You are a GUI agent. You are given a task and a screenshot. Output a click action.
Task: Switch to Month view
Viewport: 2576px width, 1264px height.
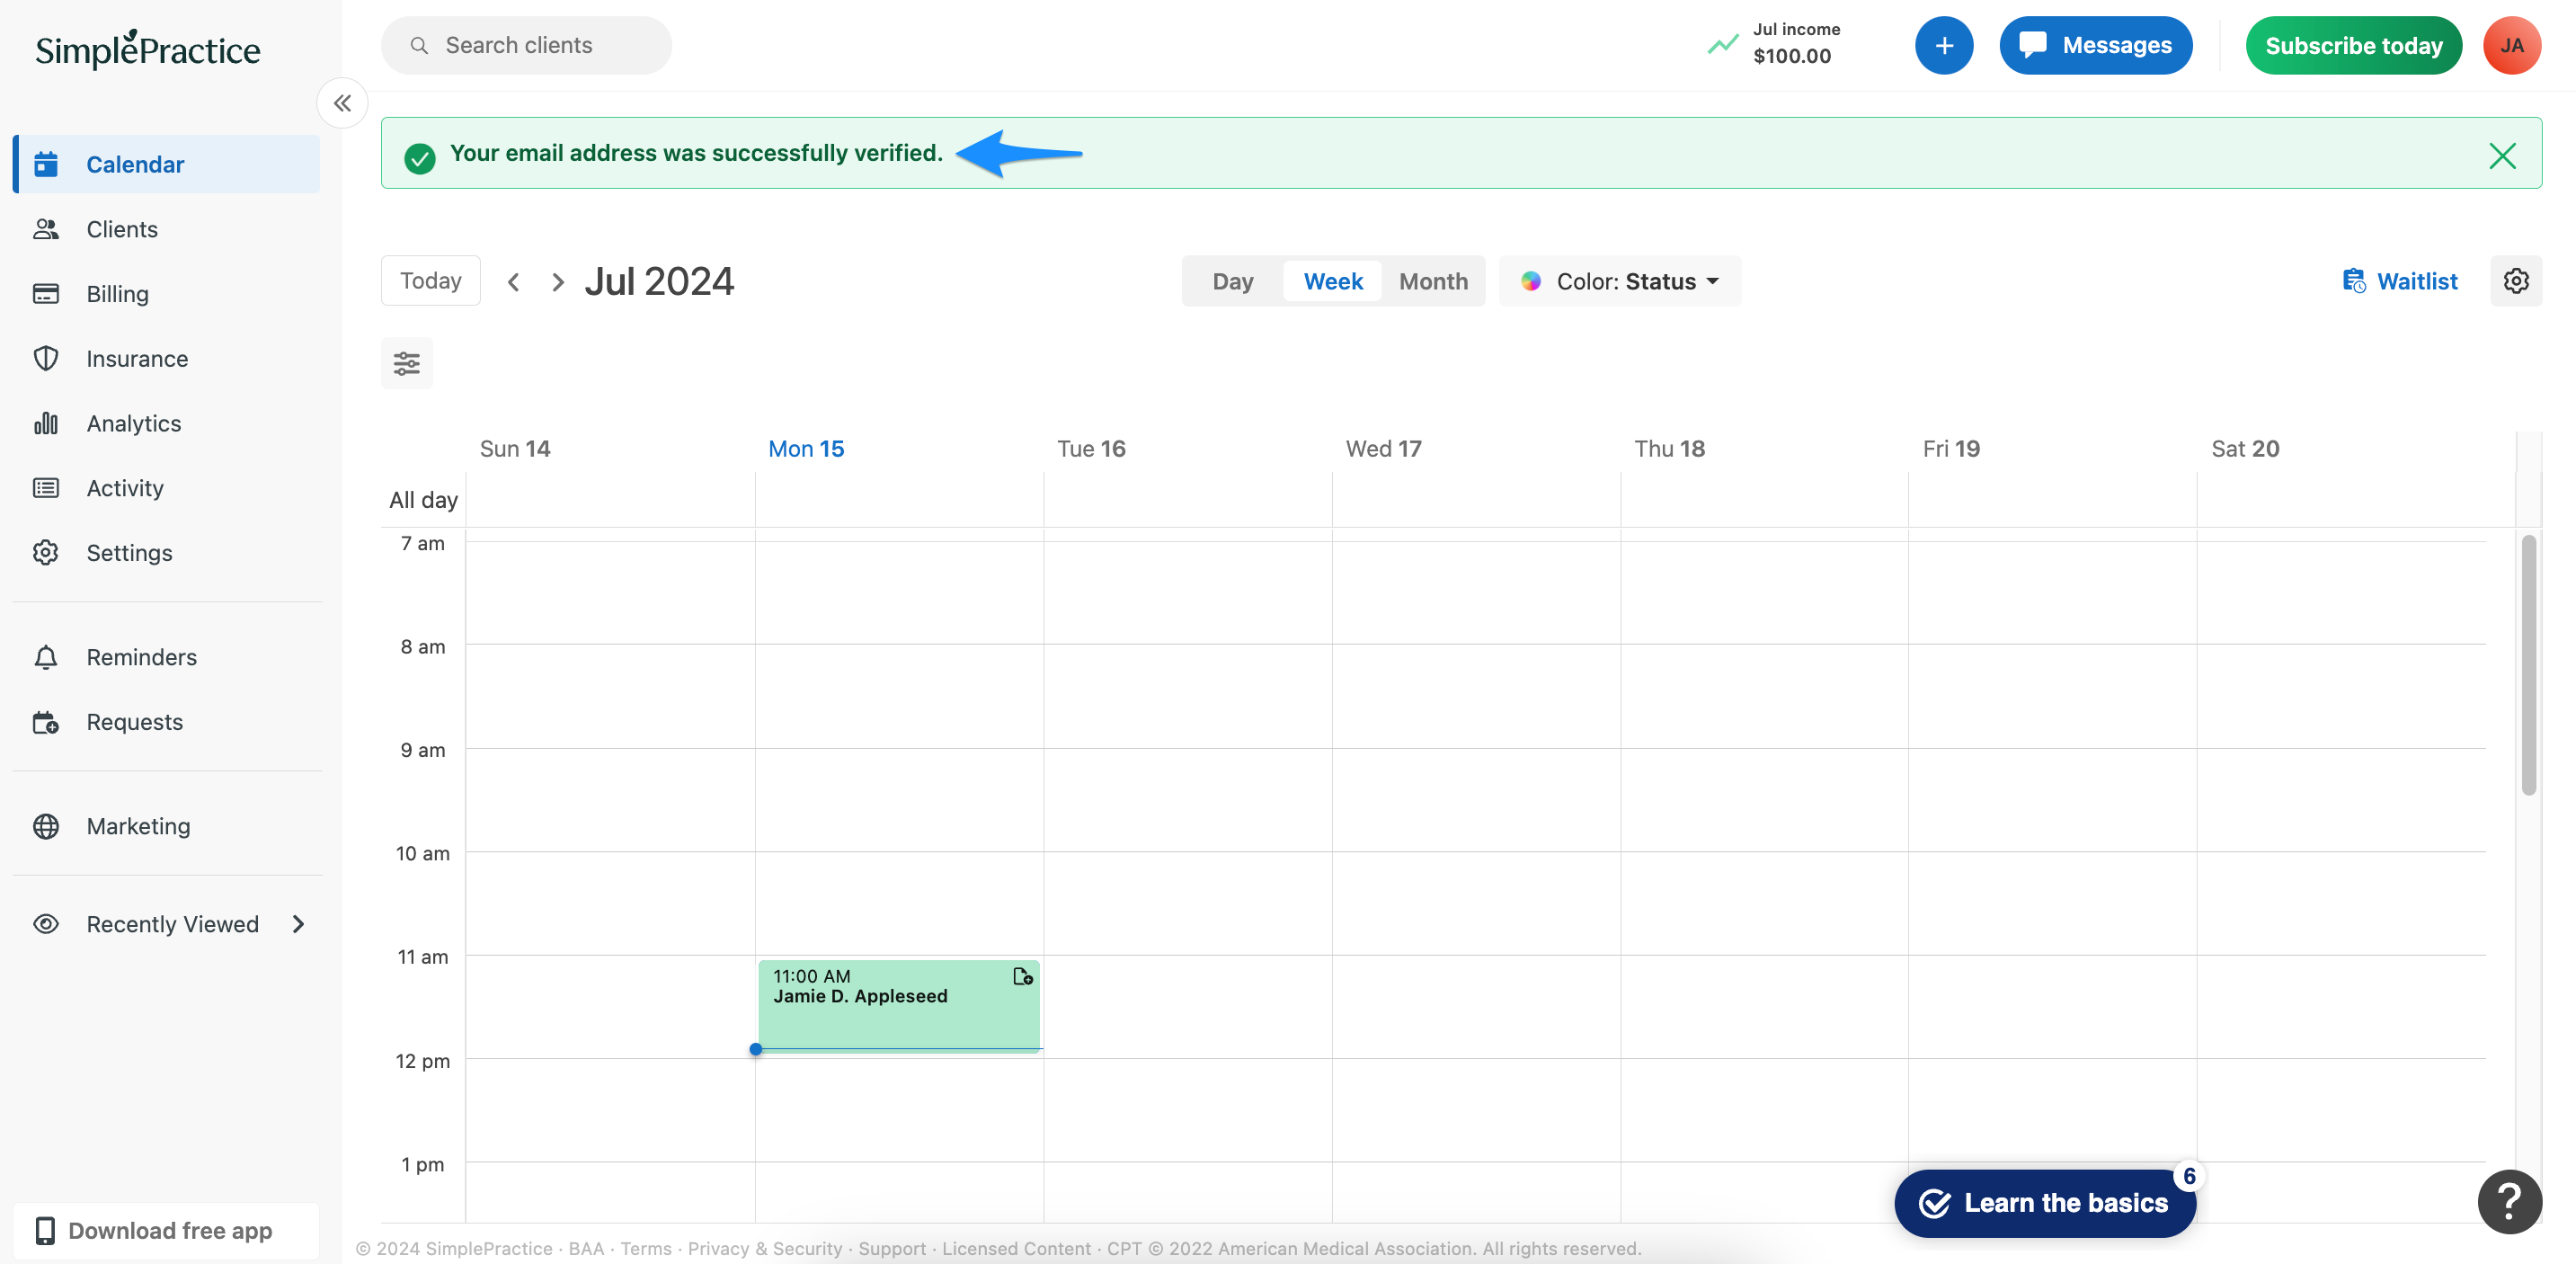pos(1433,281)
